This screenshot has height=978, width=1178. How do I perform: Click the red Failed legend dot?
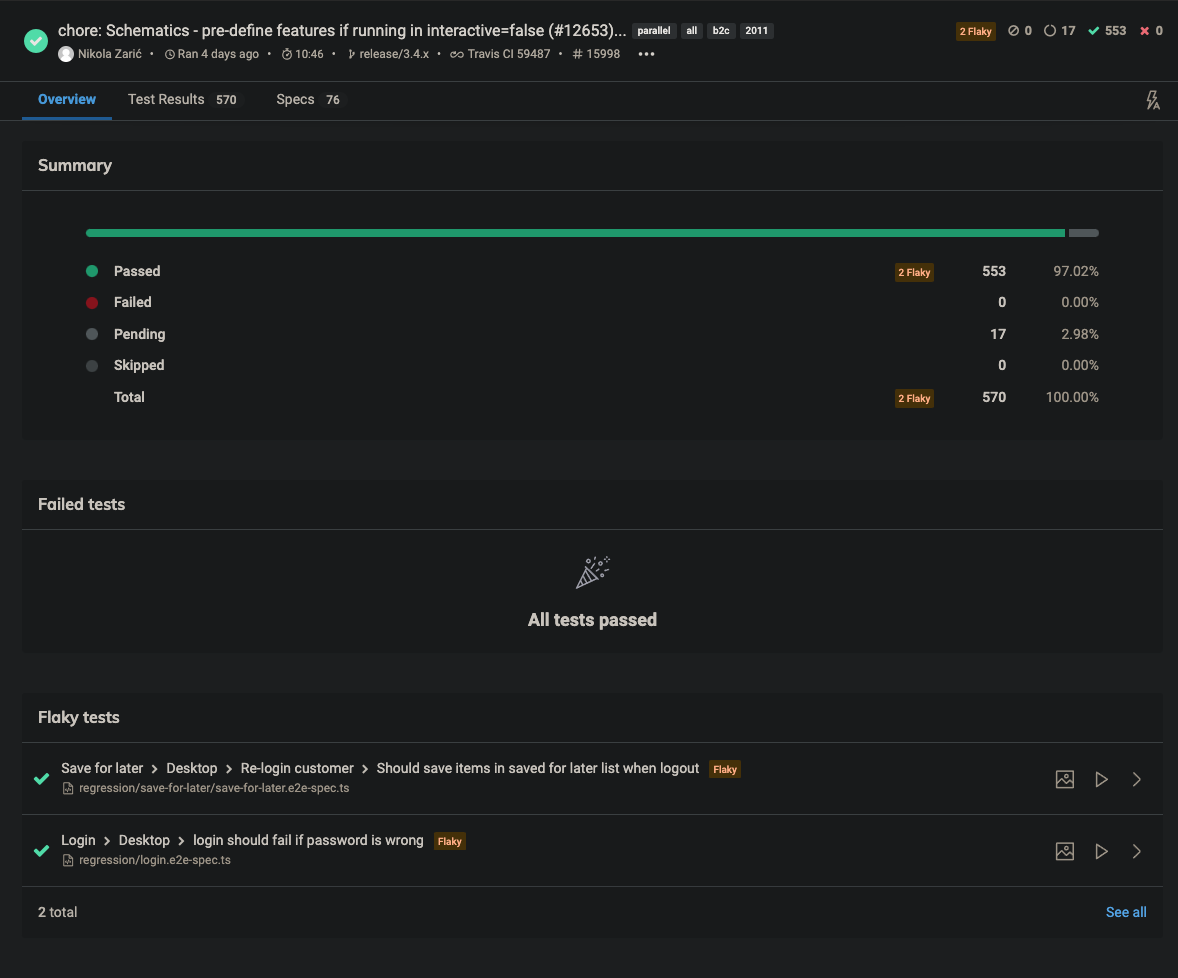click(92, 303)
